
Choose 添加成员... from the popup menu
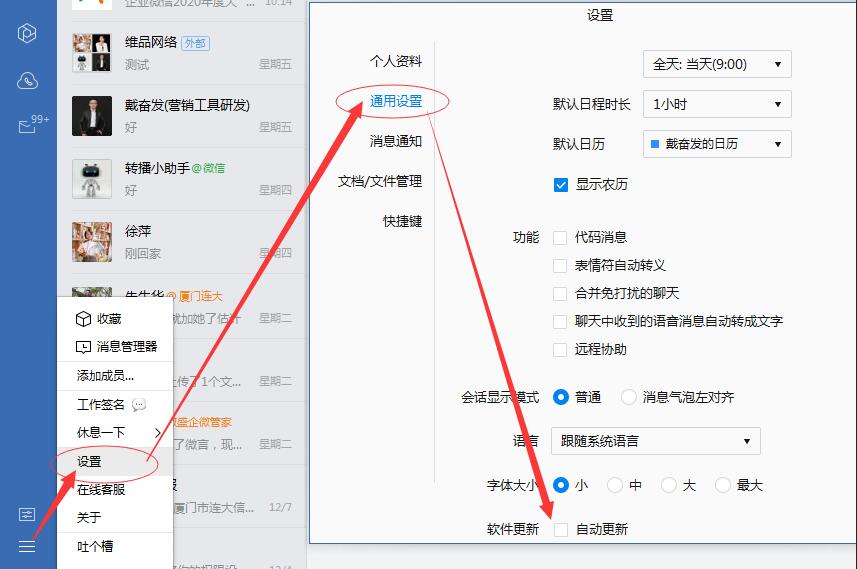click(x=115, y=376)
